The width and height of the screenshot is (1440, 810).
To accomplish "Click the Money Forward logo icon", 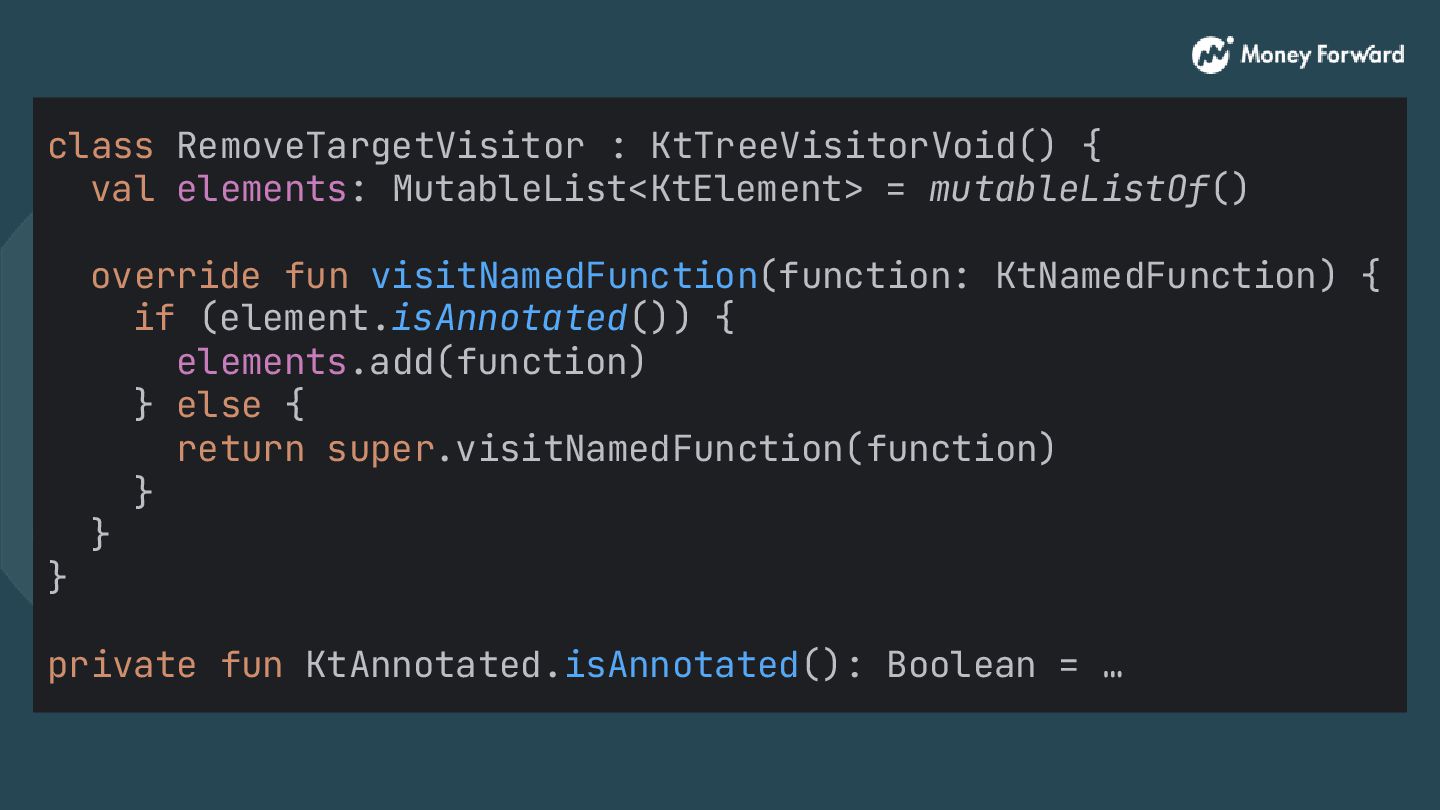I will [x=1211, y=54].
